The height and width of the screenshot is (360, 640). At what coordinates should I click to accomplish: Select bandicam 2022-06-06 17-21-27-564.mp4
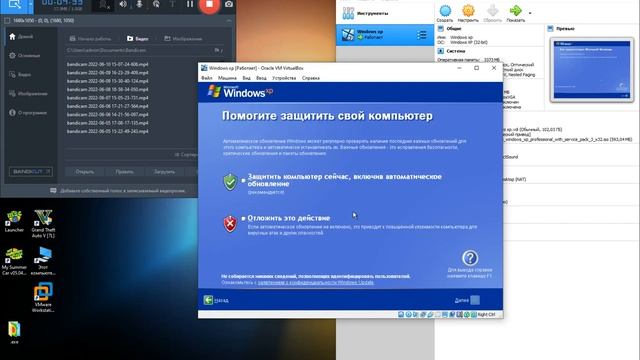coord(108,106)
